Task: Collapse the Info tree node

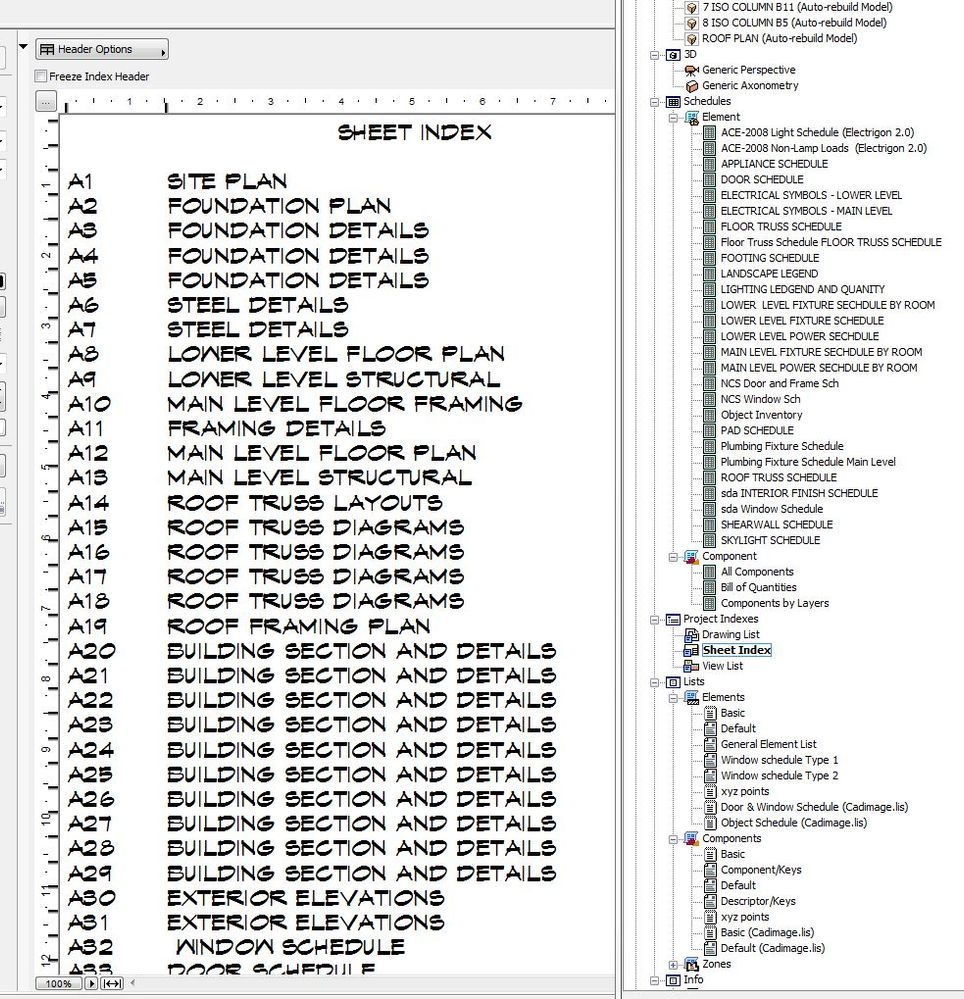Action: 654,981
